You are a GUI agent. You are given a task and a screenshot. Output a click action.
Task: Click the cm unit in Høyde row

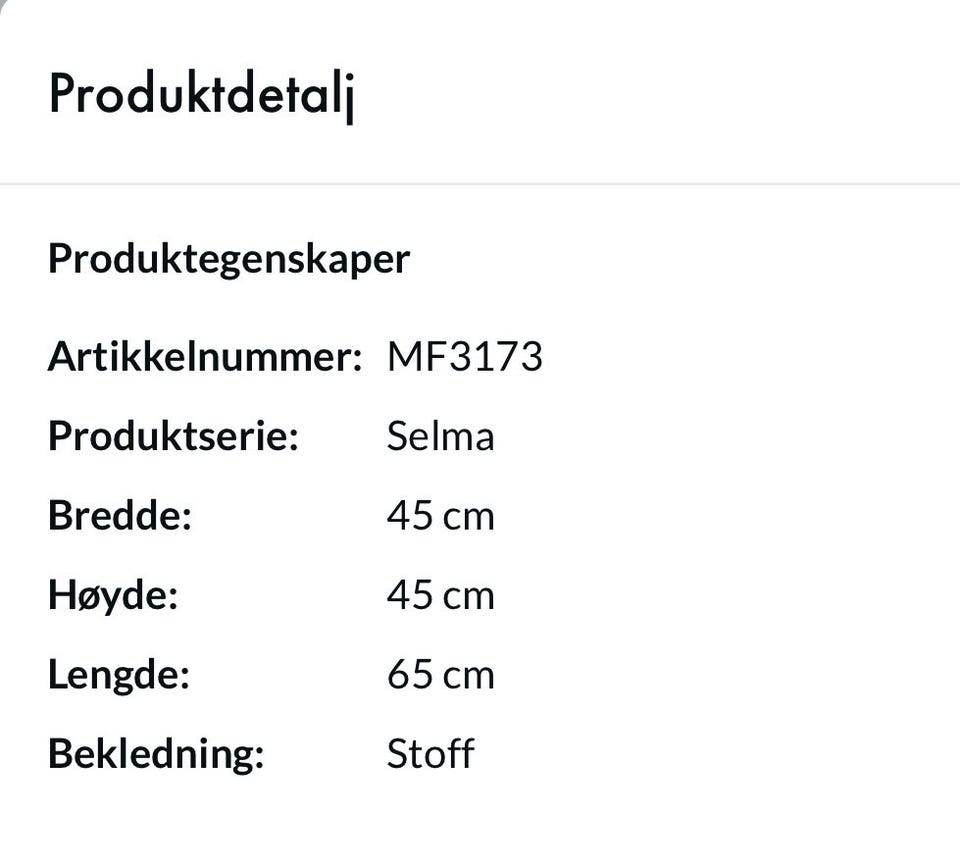point(469,597)
